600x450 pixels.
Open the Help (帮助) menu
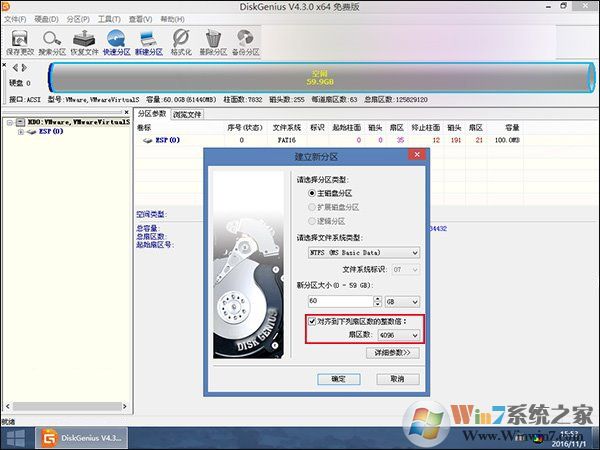[172, 19]
